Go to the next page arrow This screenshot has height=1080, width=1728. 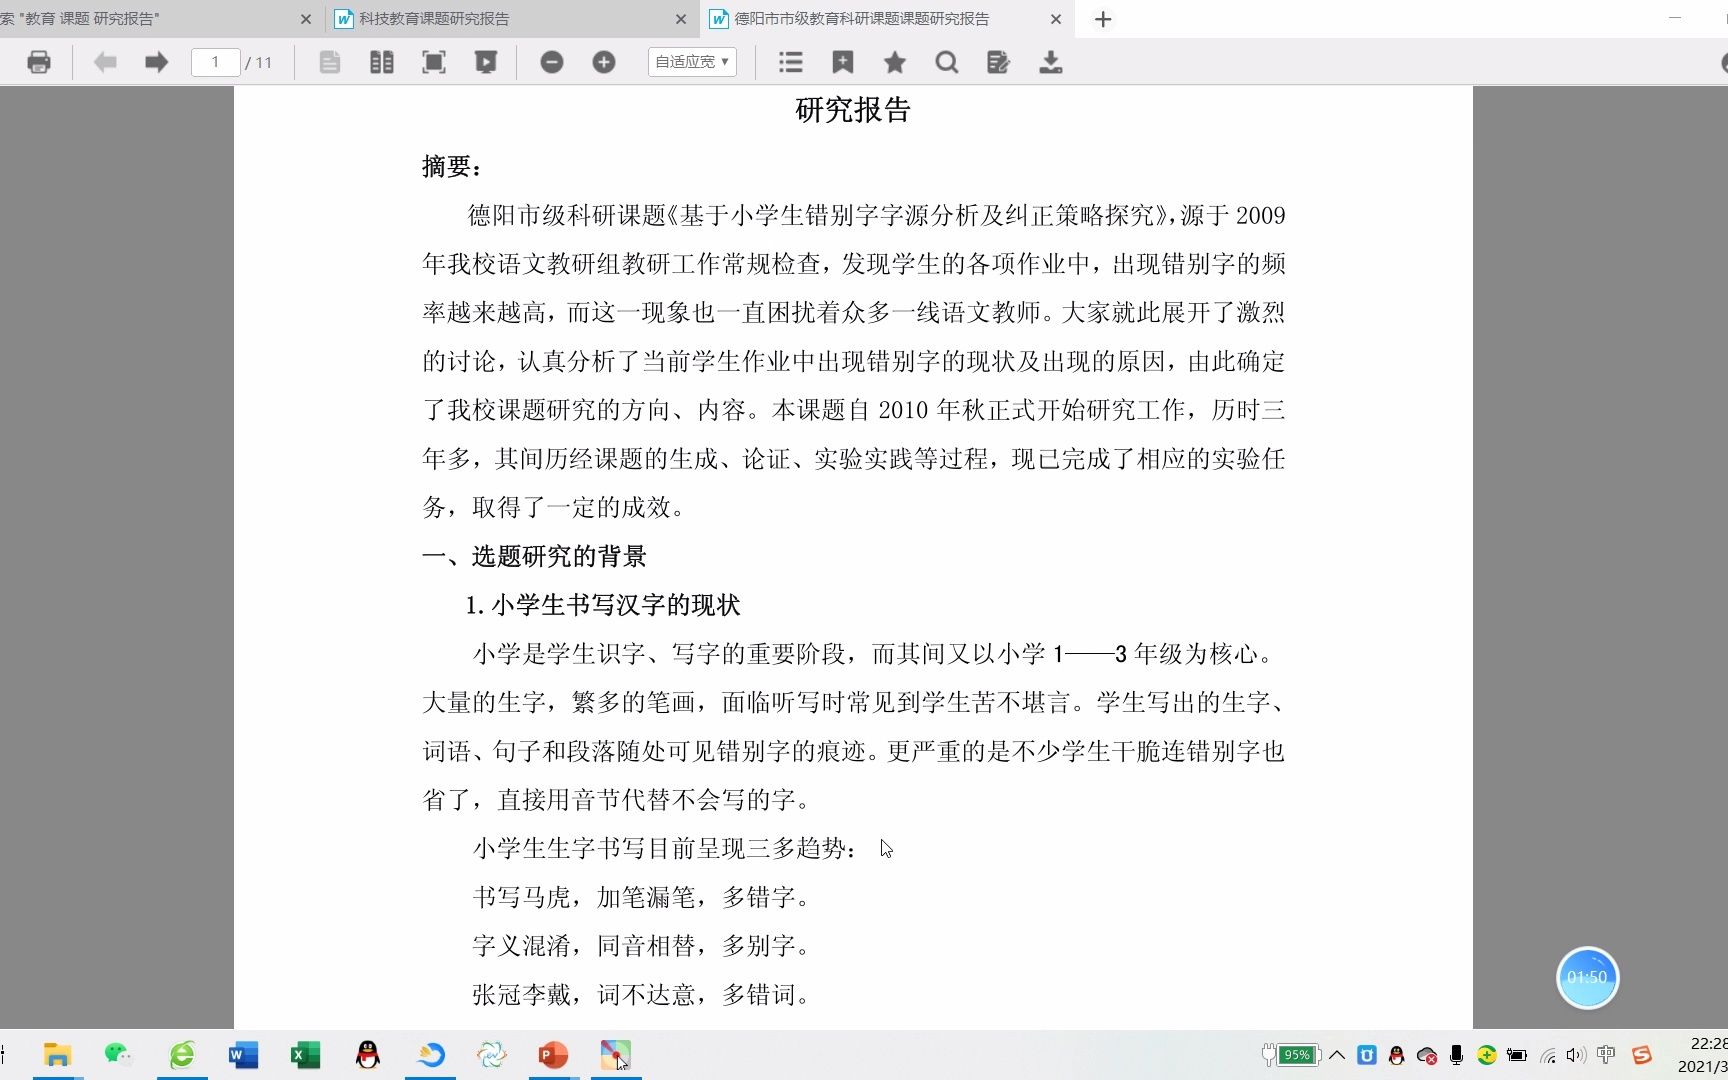(x=156, y=61)
